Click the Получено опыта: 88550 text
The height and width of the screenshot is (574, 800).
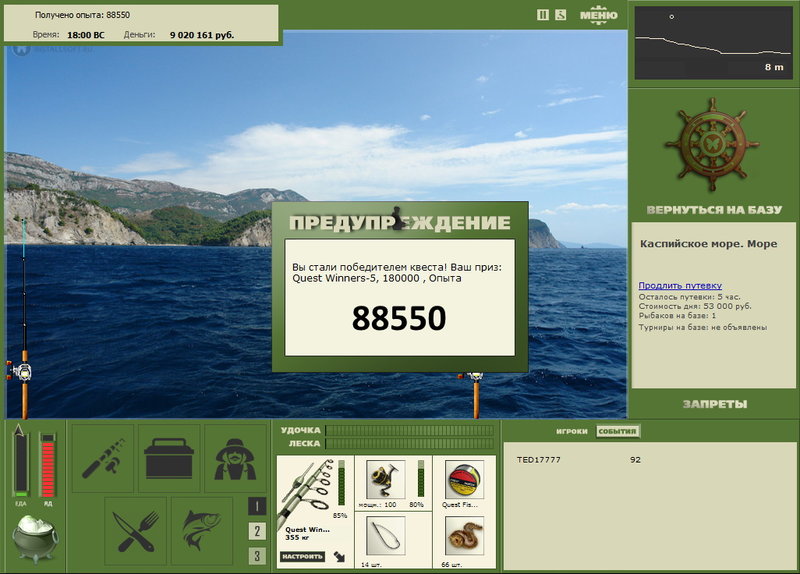point(82,15)
